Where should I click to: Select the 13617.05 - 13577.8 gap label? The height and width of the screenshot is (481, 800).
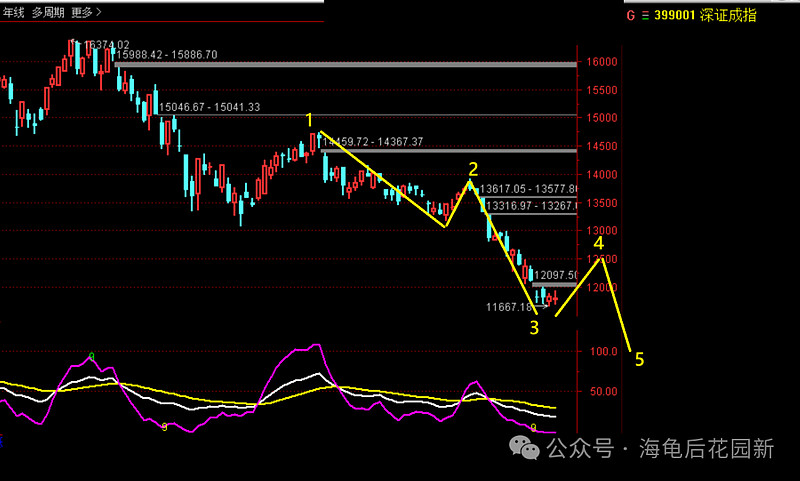pos(529,189)
